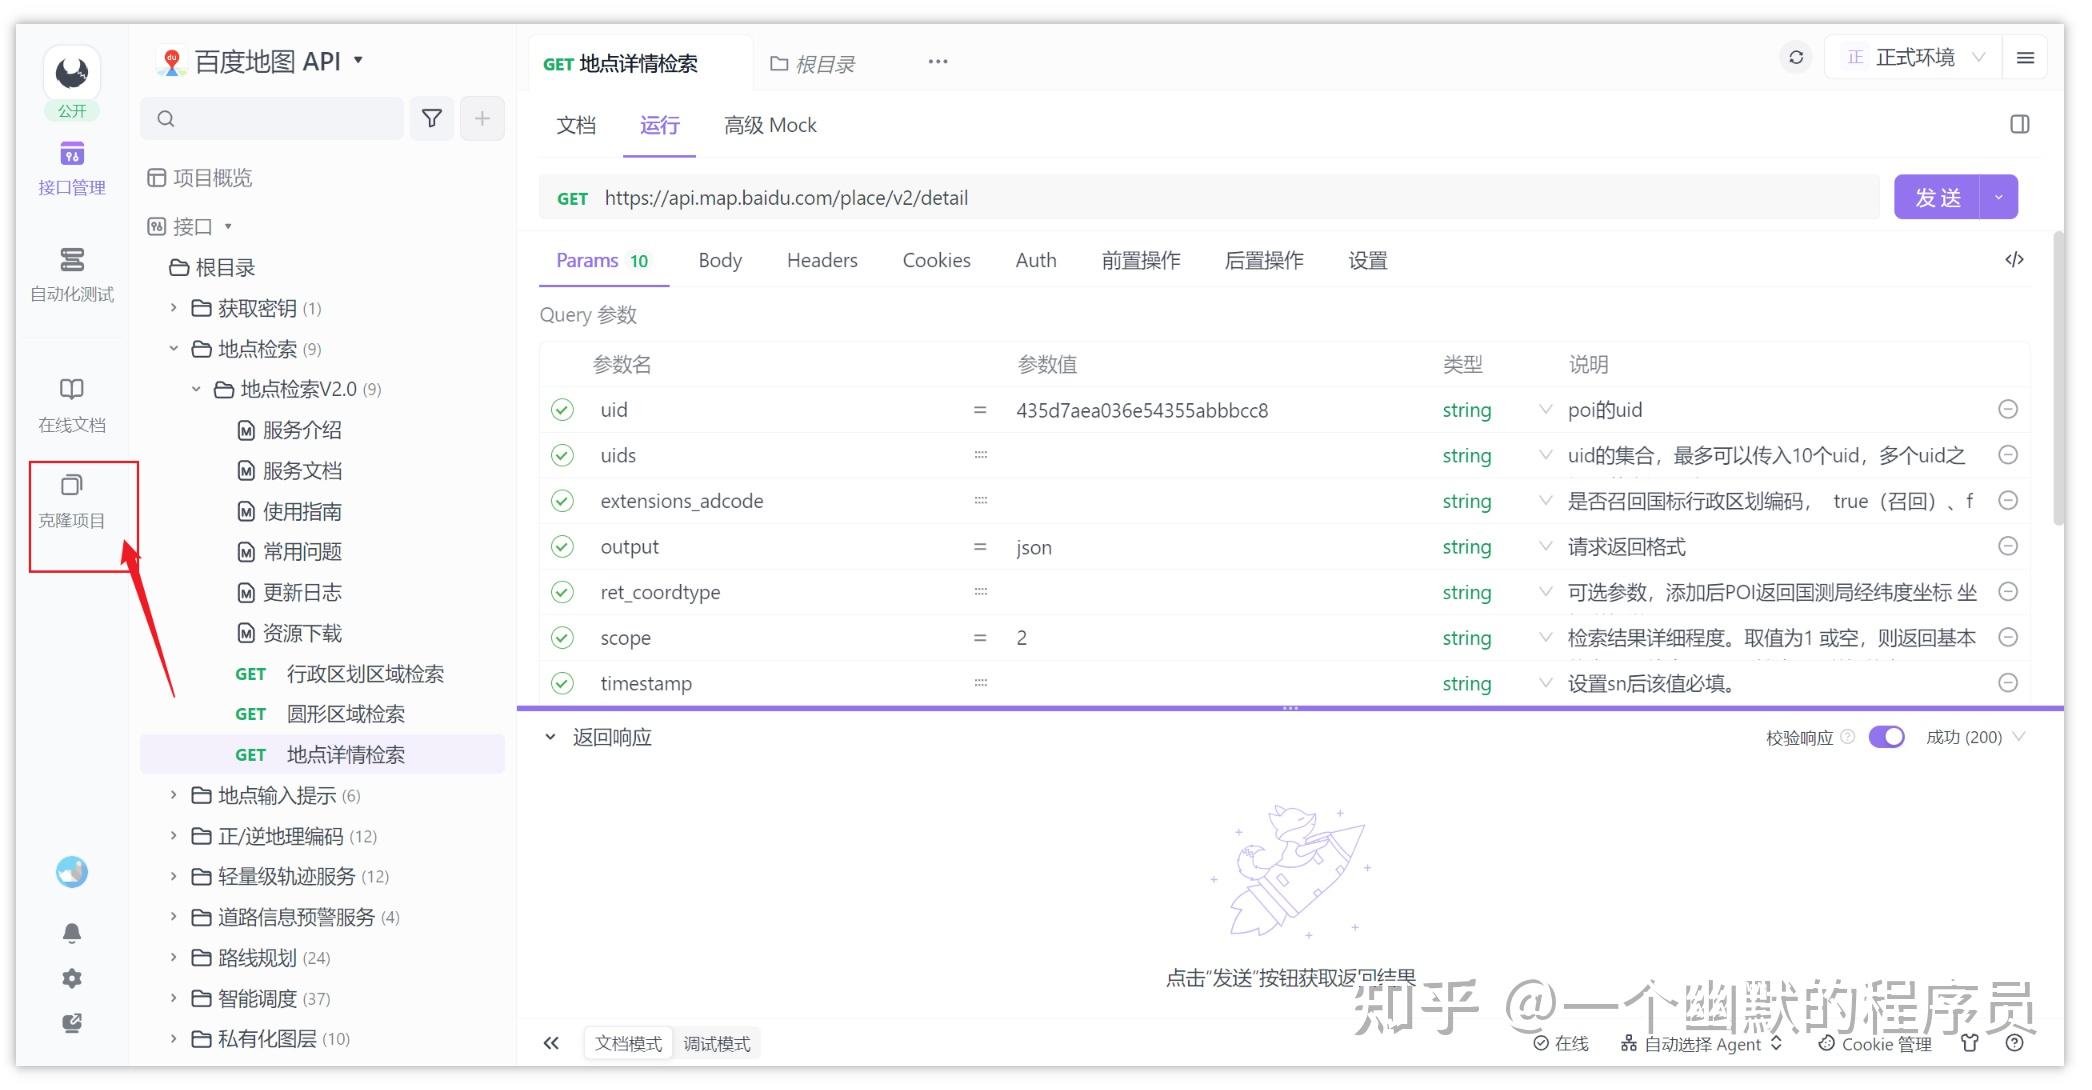
Task: Uncheck the scope parameter checkbox
Action: 563,637
